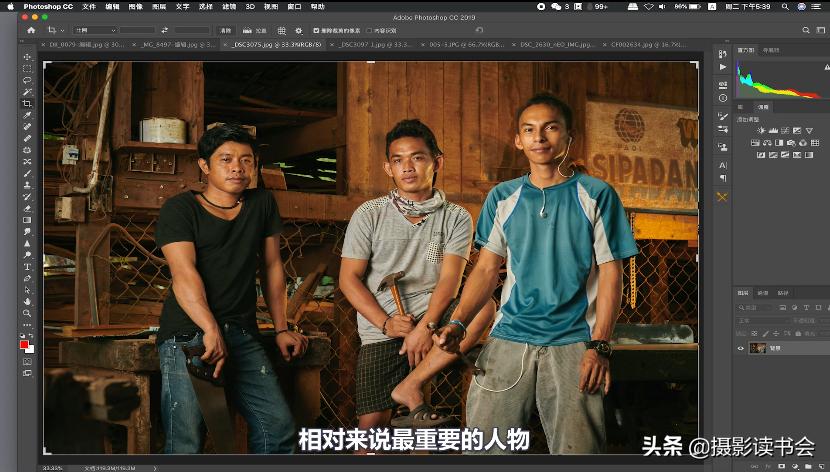Select the Hand tool

[27, 301]
